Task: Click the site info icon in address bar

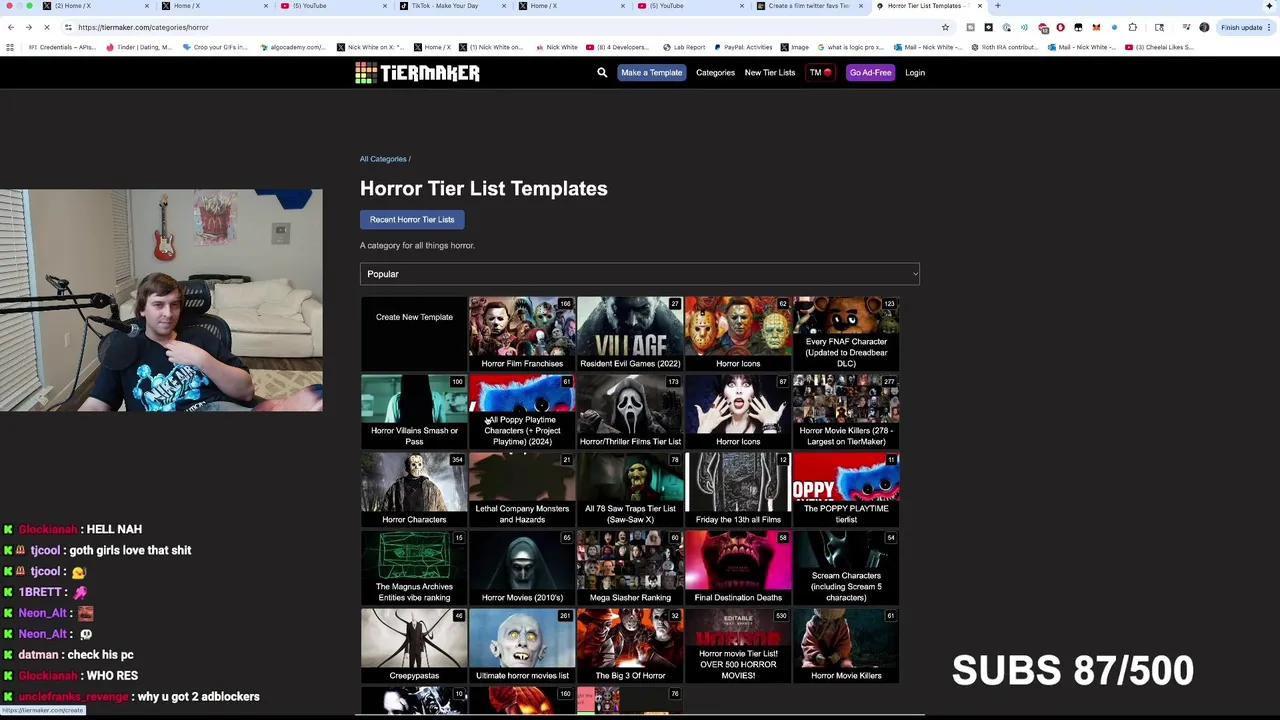Action: 68,27
